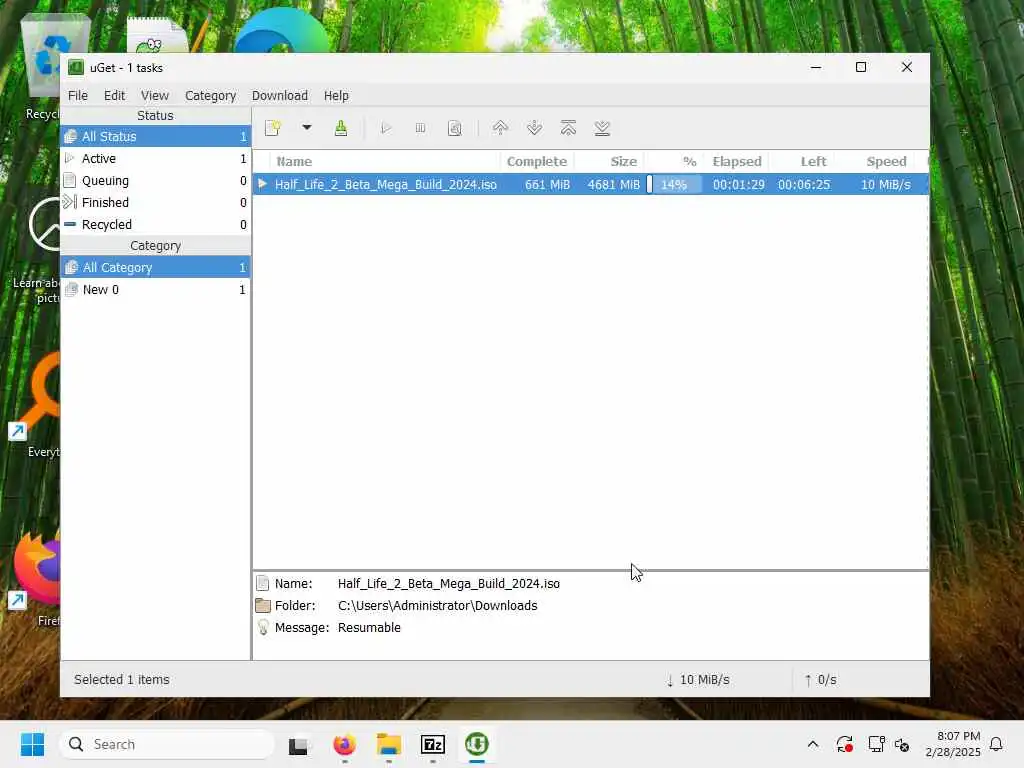
Task: Open the Help menu
Action: (x=336, y=95)
